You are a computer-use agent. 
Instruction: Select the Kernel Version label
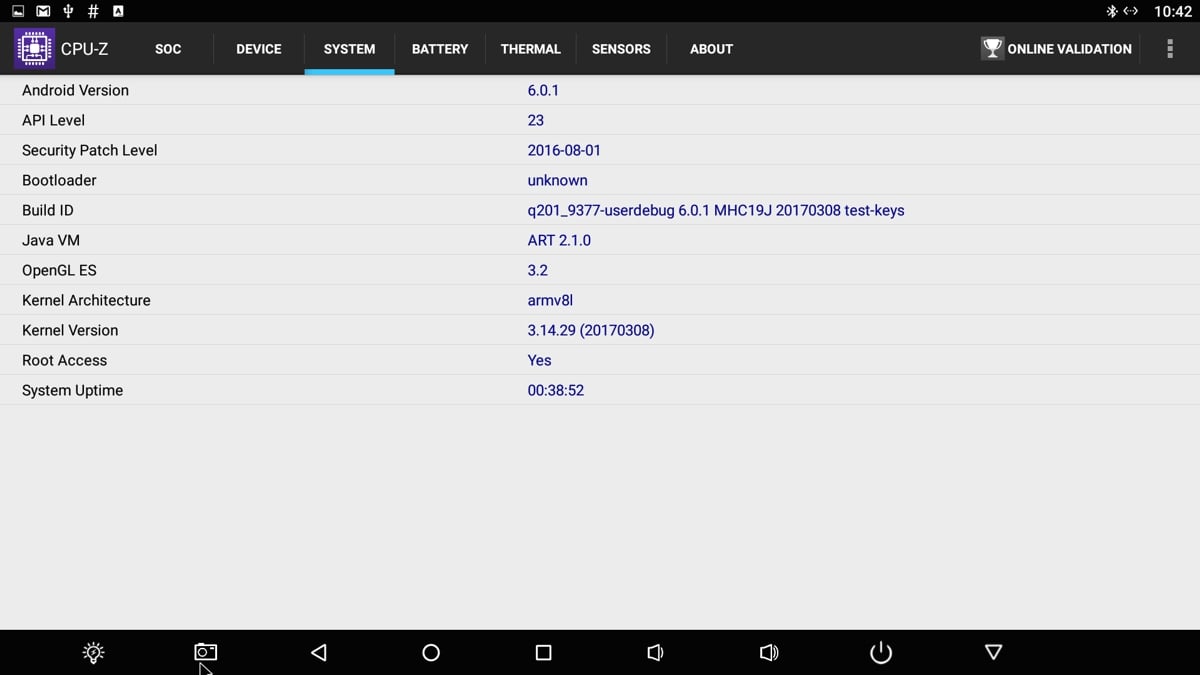[70, 330]
